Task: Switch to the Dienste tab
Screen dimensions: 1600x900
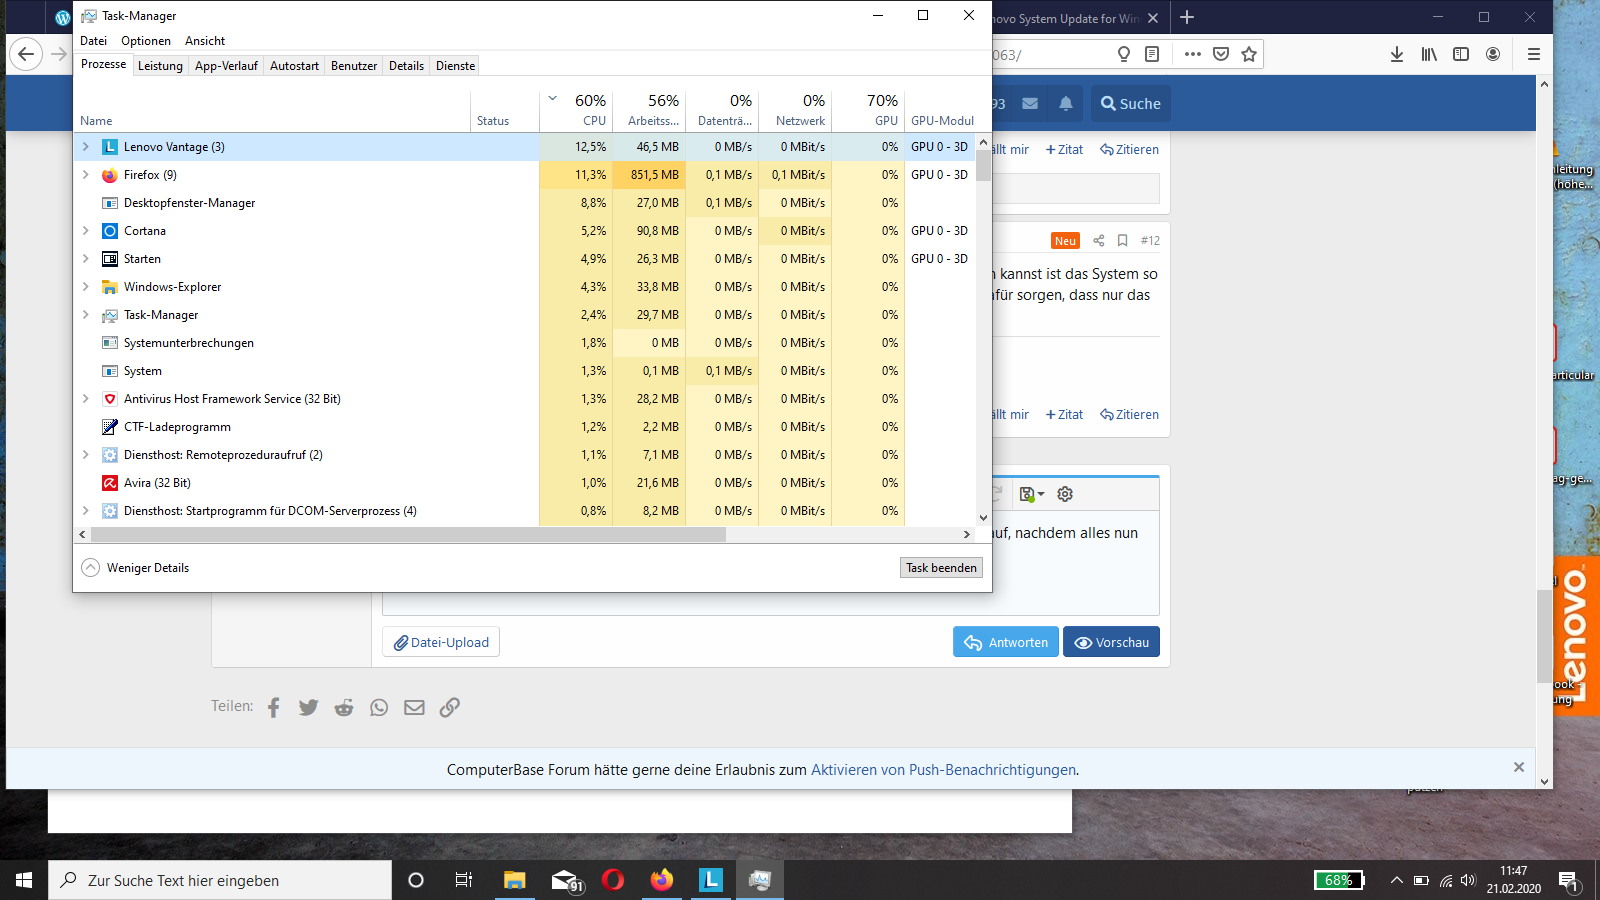Action: point(455,66)
